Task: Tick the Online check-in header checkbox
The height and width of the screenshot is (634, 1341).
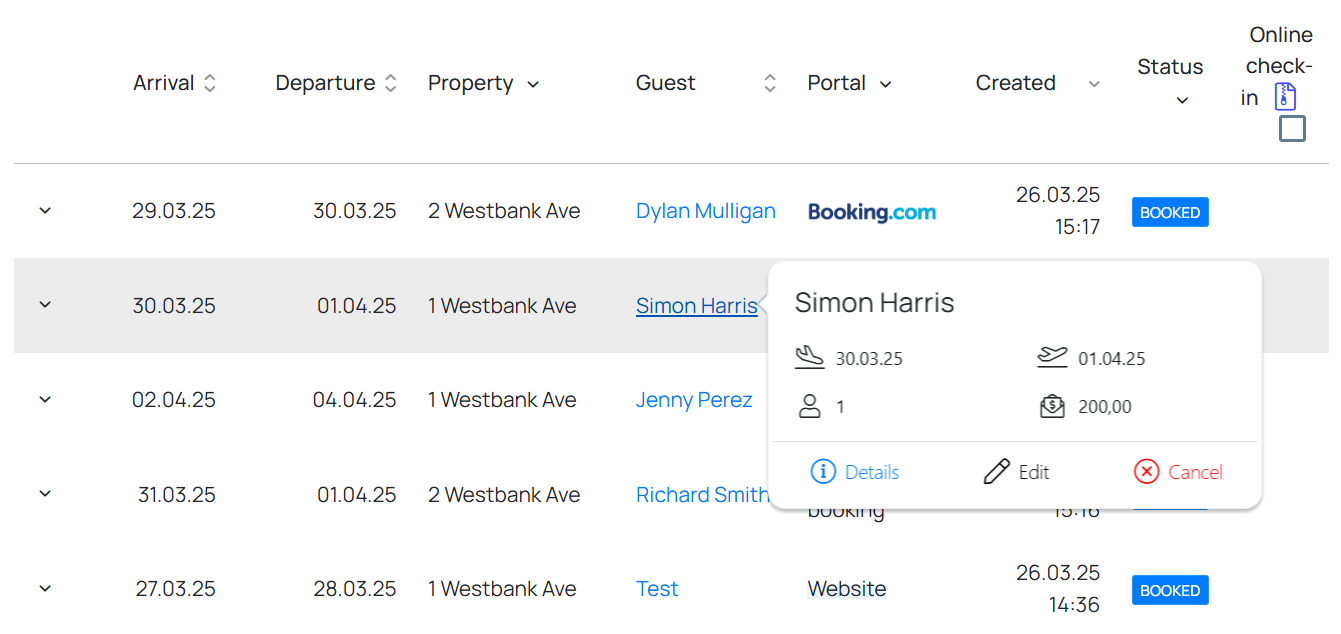Action: tap(1292, 129)
